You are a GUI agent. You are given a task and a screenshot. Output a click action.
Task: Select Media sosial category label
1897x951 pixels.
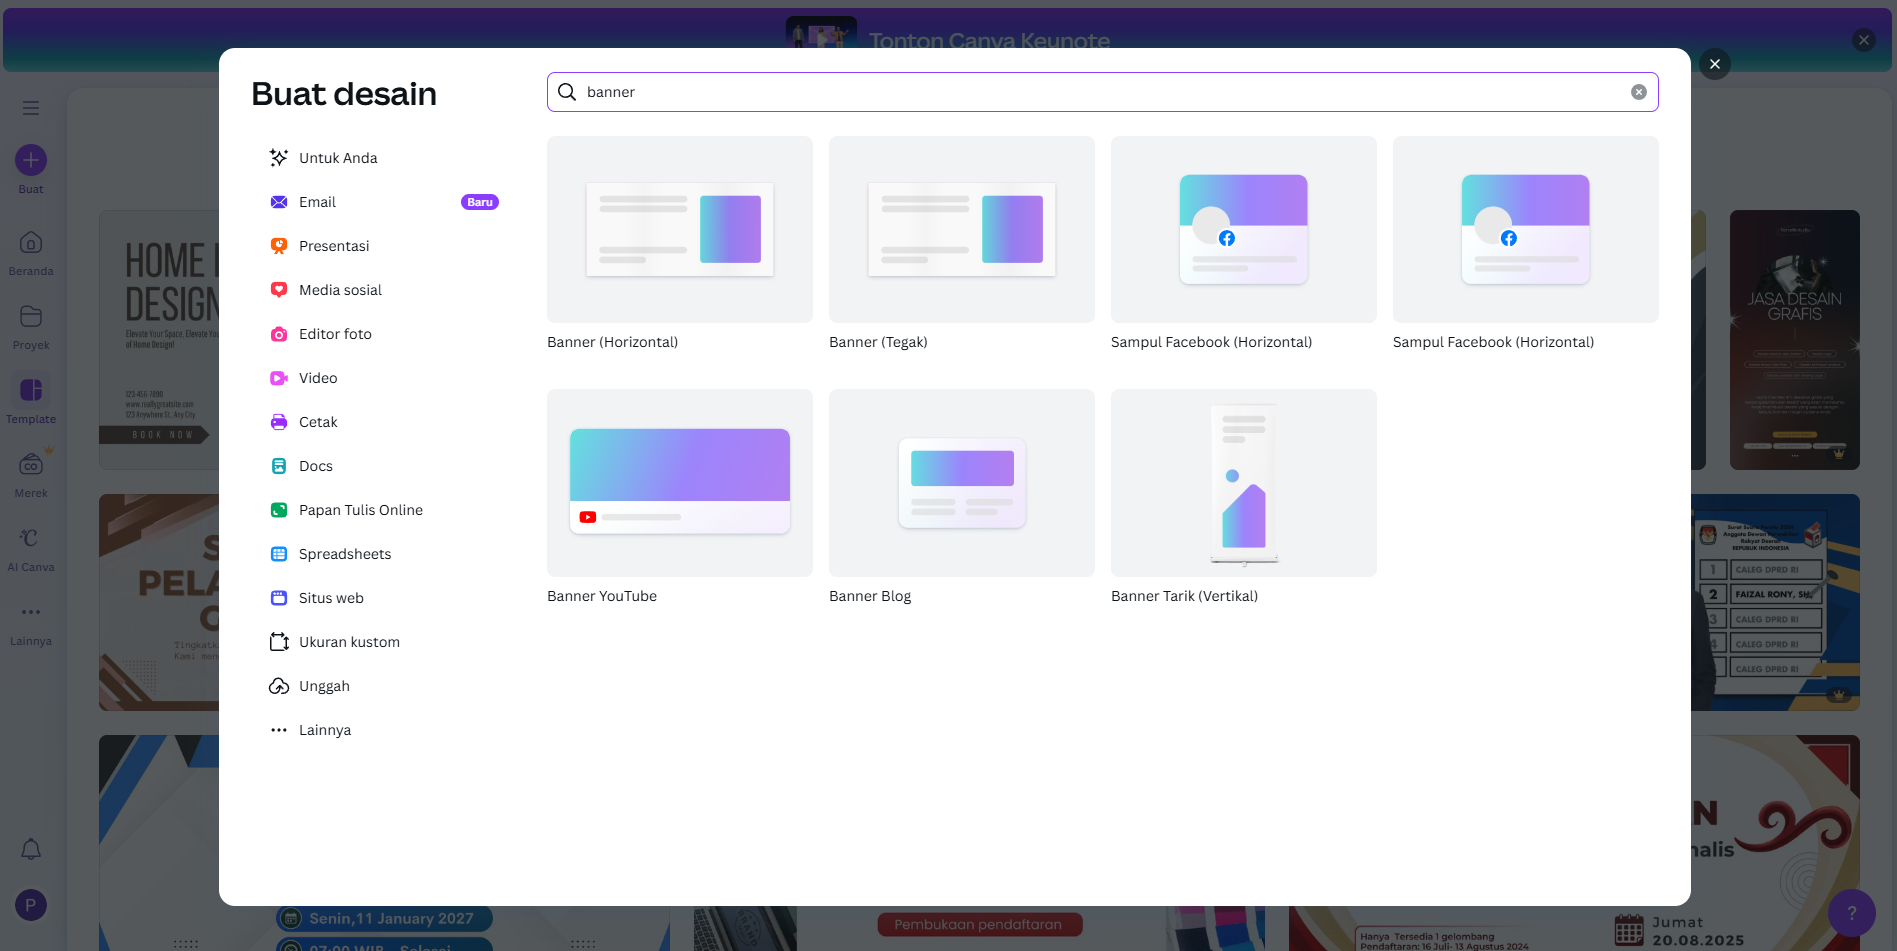(x=340, y=290)
